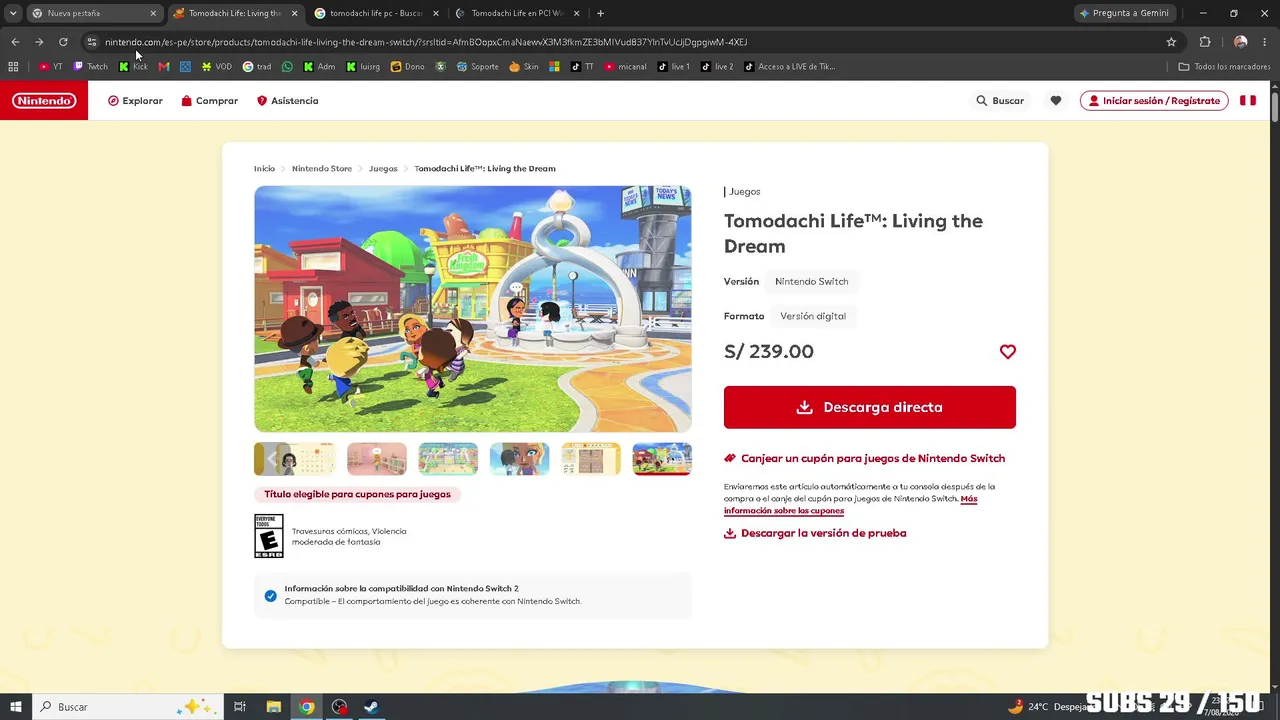Select the pink room screenshot thumbnail
1280x720 pixels.
click(377, 459)
